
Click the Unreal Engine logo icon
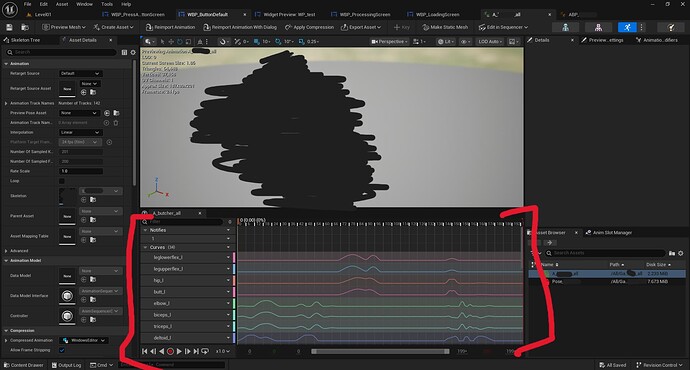[x=10, y=9]
